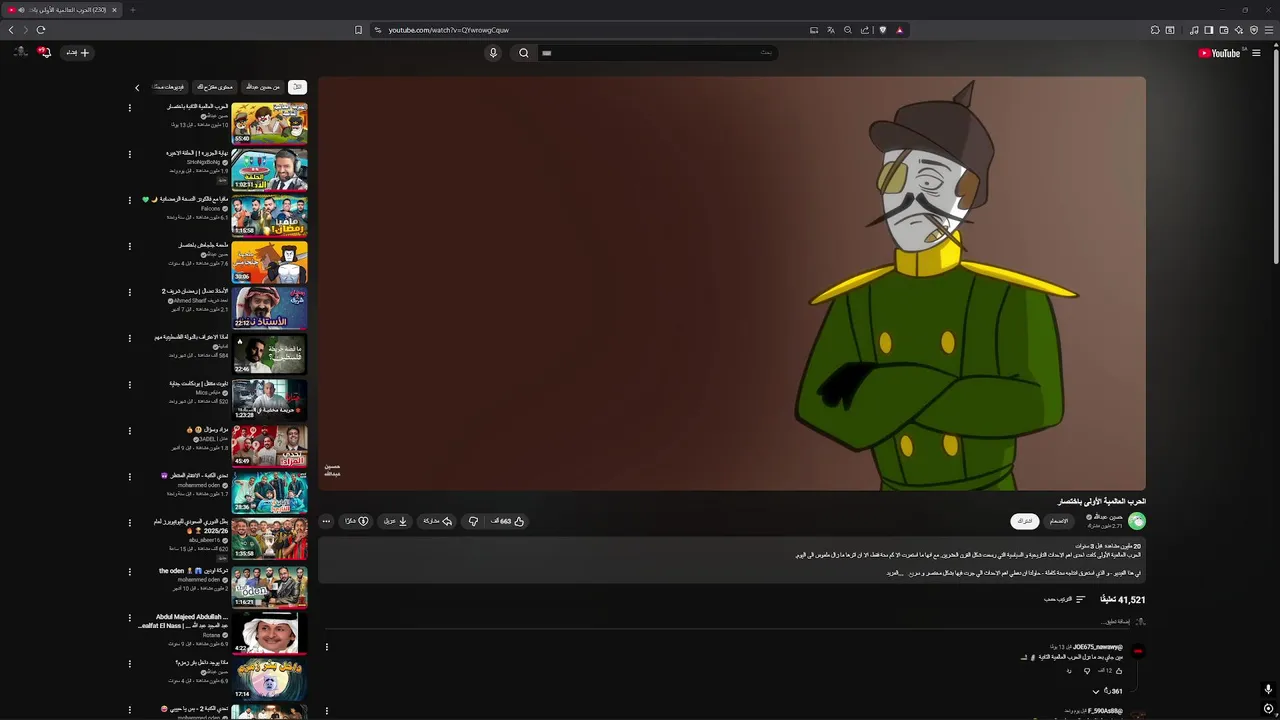Dislike the video with thumbs-down

tap(473, 521)
